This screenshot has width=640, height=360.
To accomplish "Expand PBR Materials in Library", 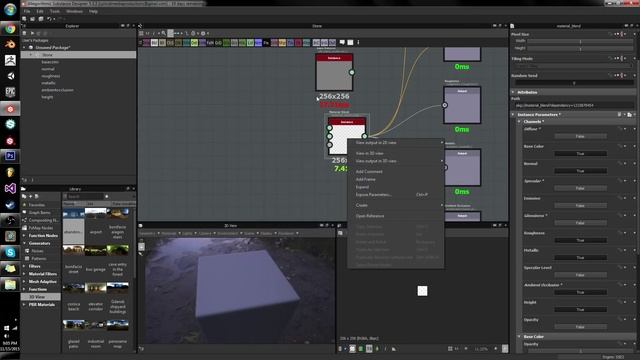I will (x=24, y=305).
